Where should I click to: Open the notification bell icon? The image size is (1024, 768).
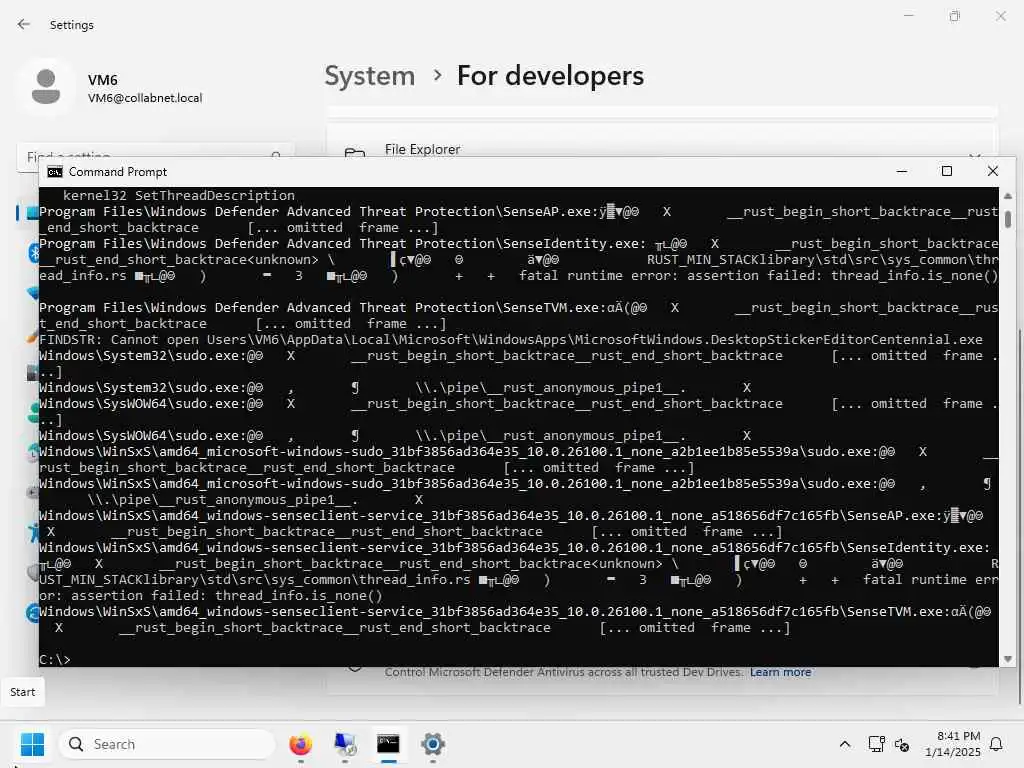[996, 744]
